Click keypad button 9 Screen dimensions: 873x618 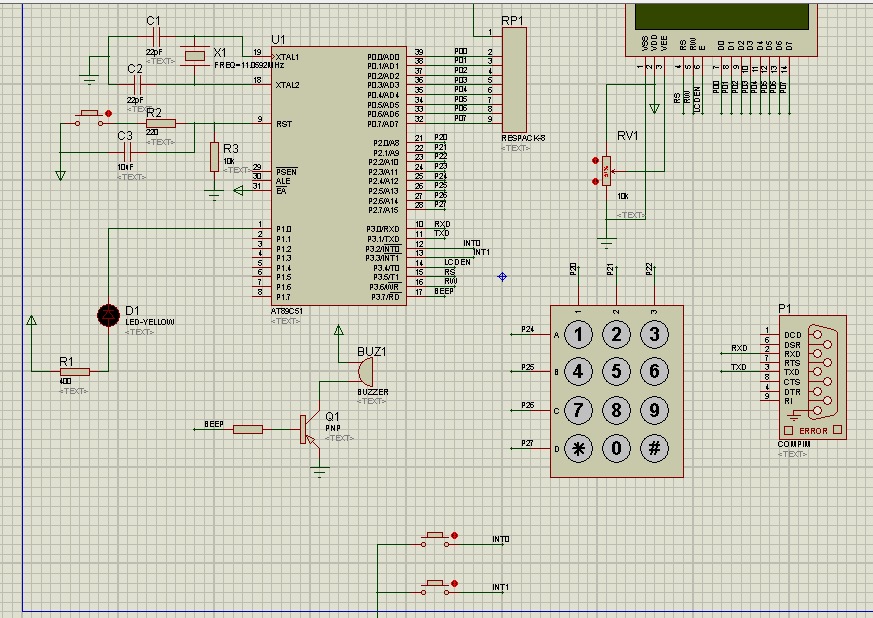(654, 410)
